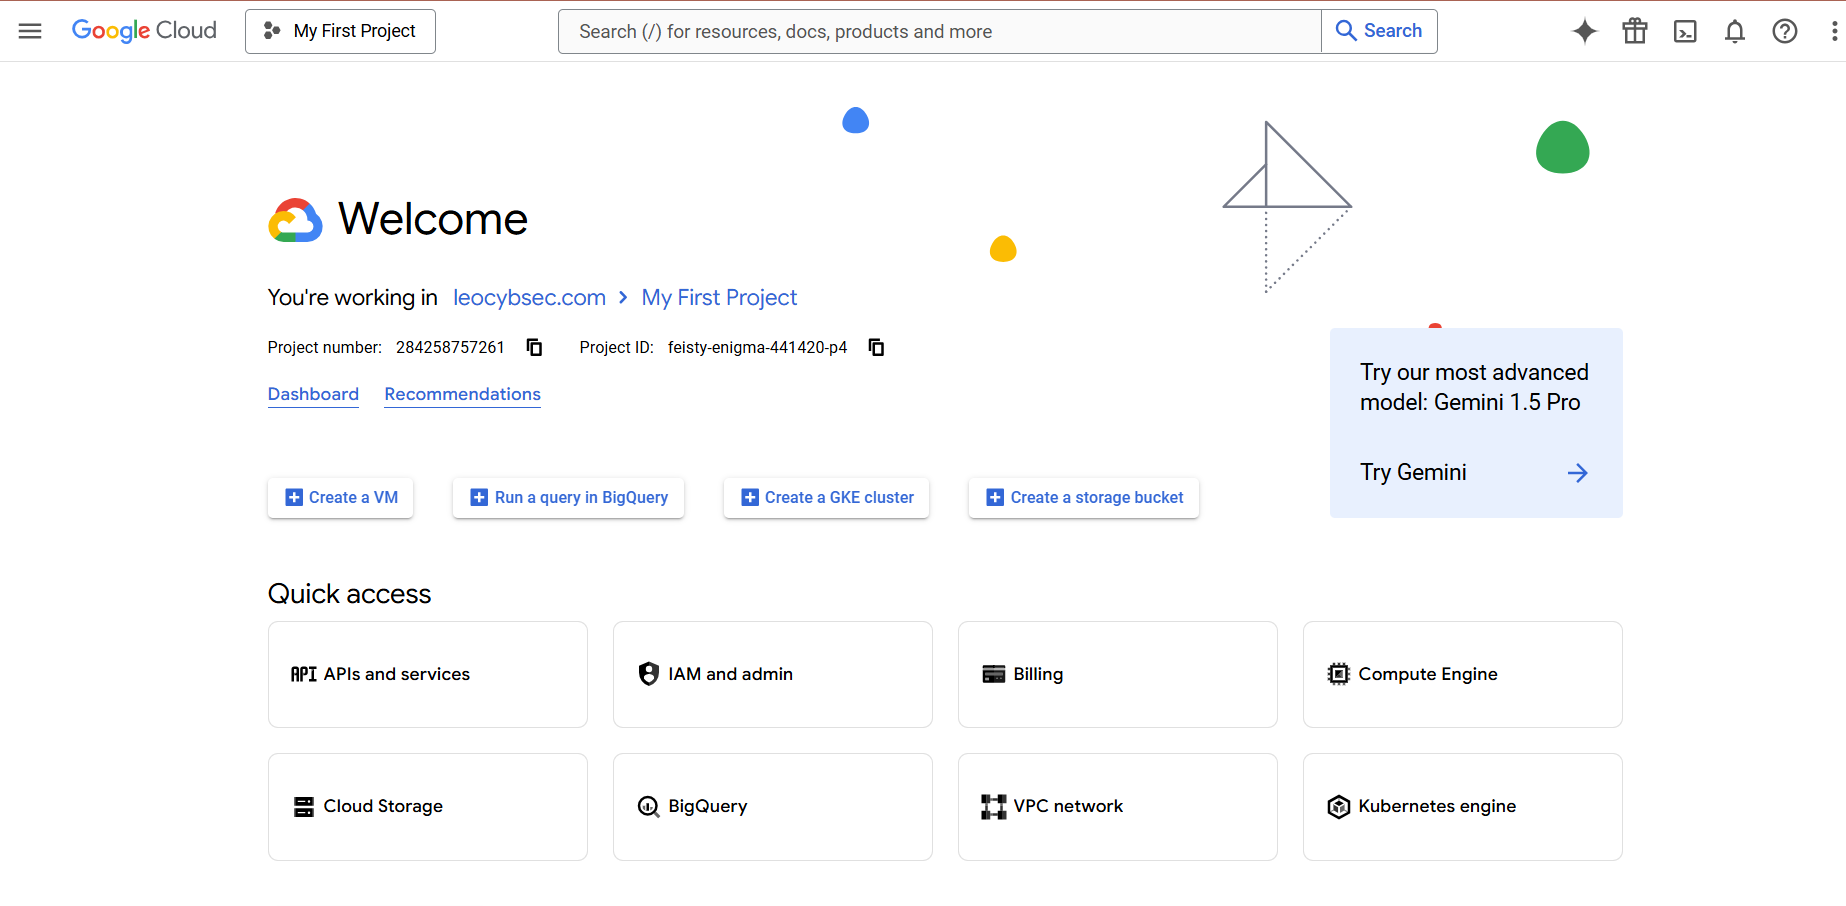Go to the Dashboard link
1846x906 pixels.
[x=313, y=394]
